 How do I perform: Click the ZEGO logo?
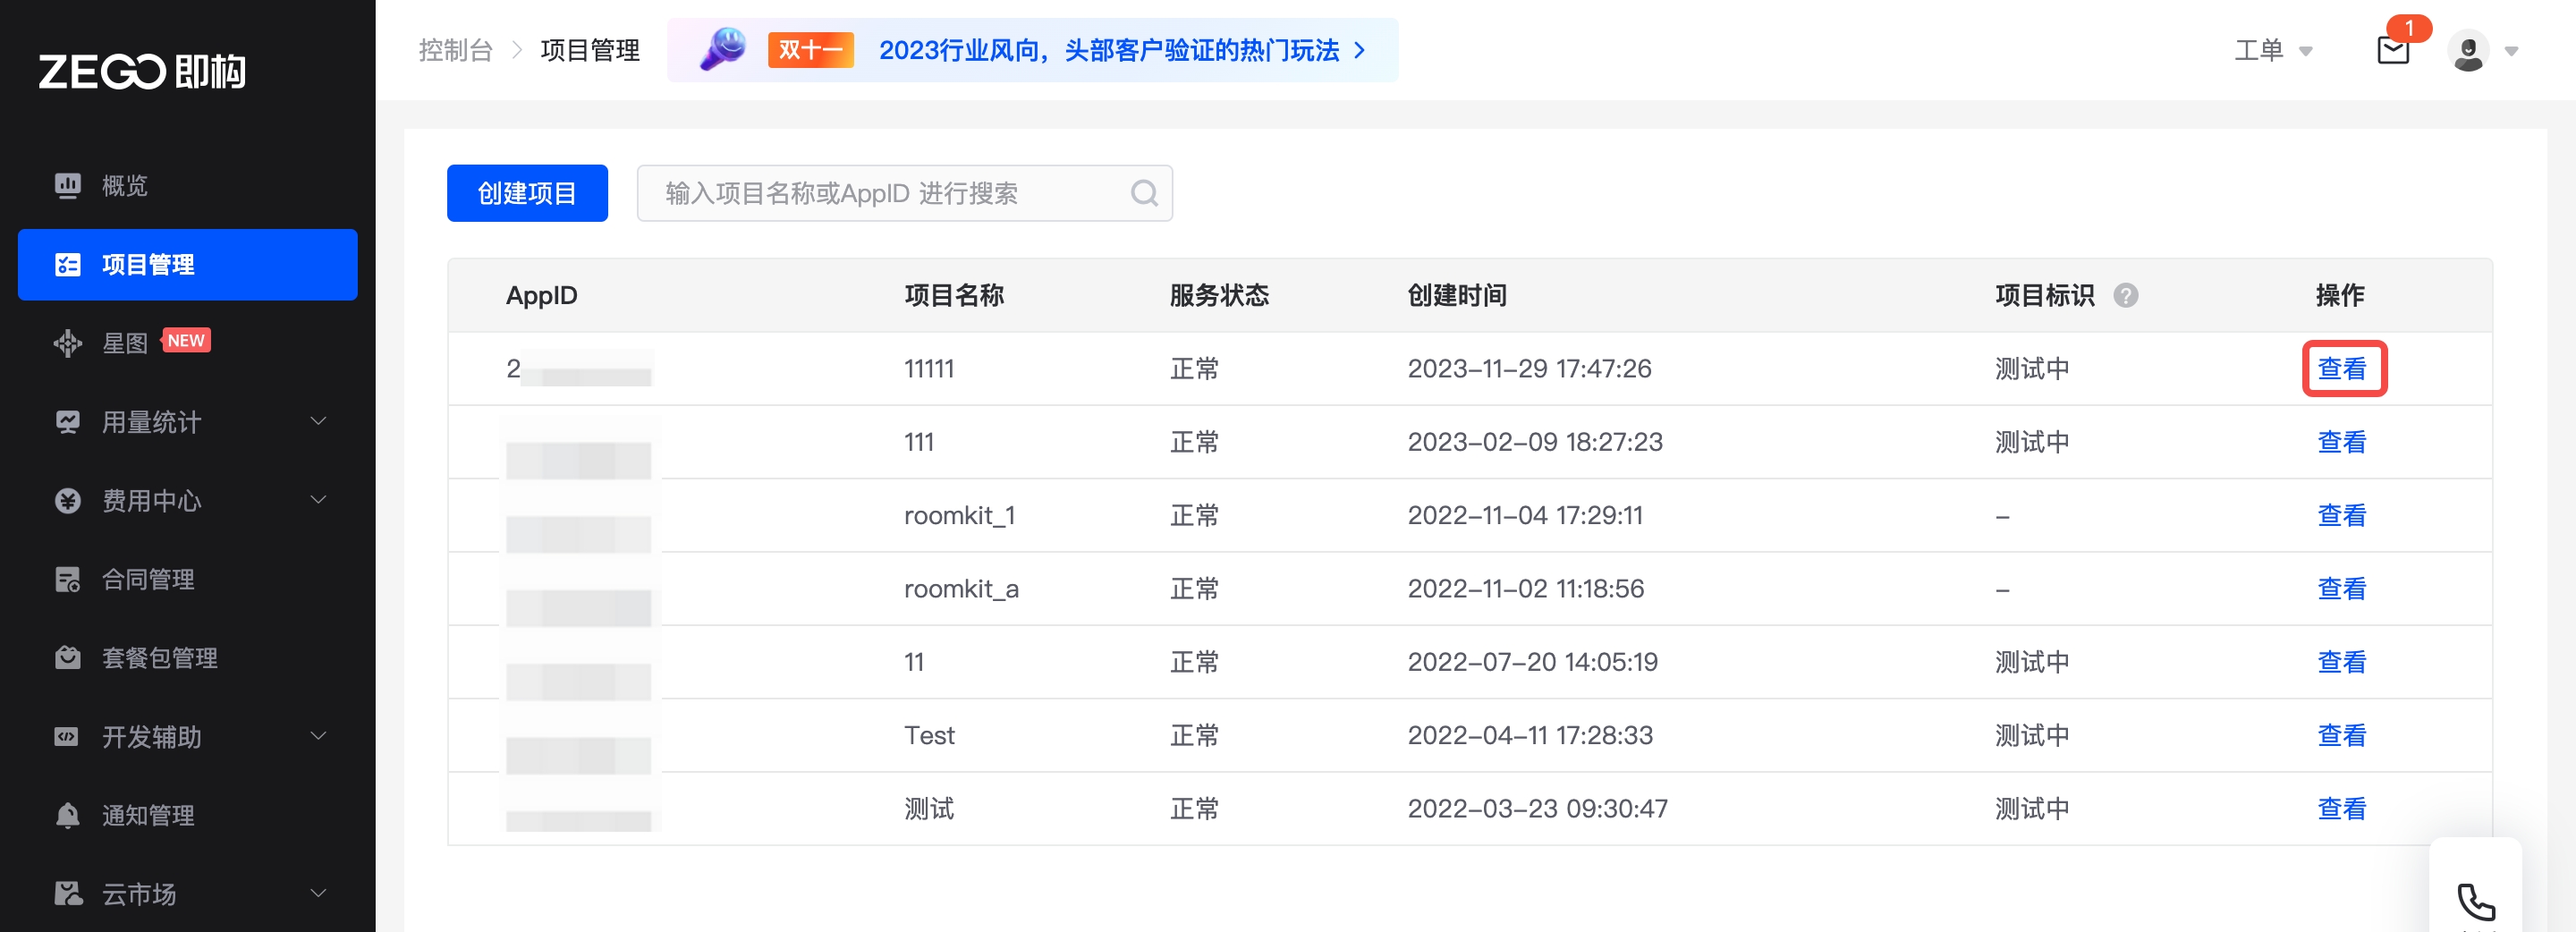coord(142,72)
